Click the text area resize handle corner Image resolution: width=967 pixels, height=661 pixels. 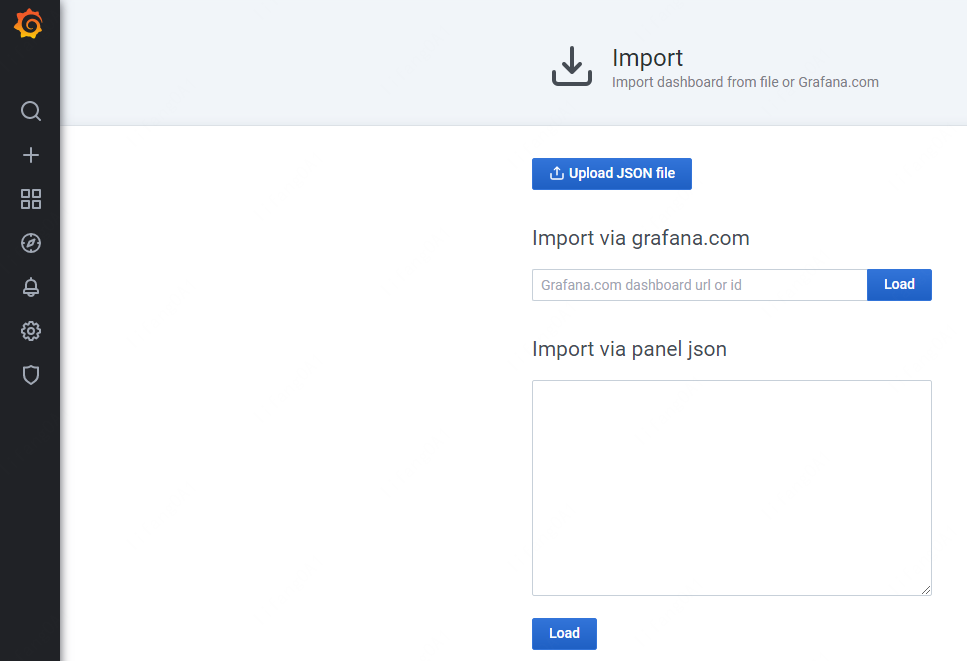pos(926,590)
